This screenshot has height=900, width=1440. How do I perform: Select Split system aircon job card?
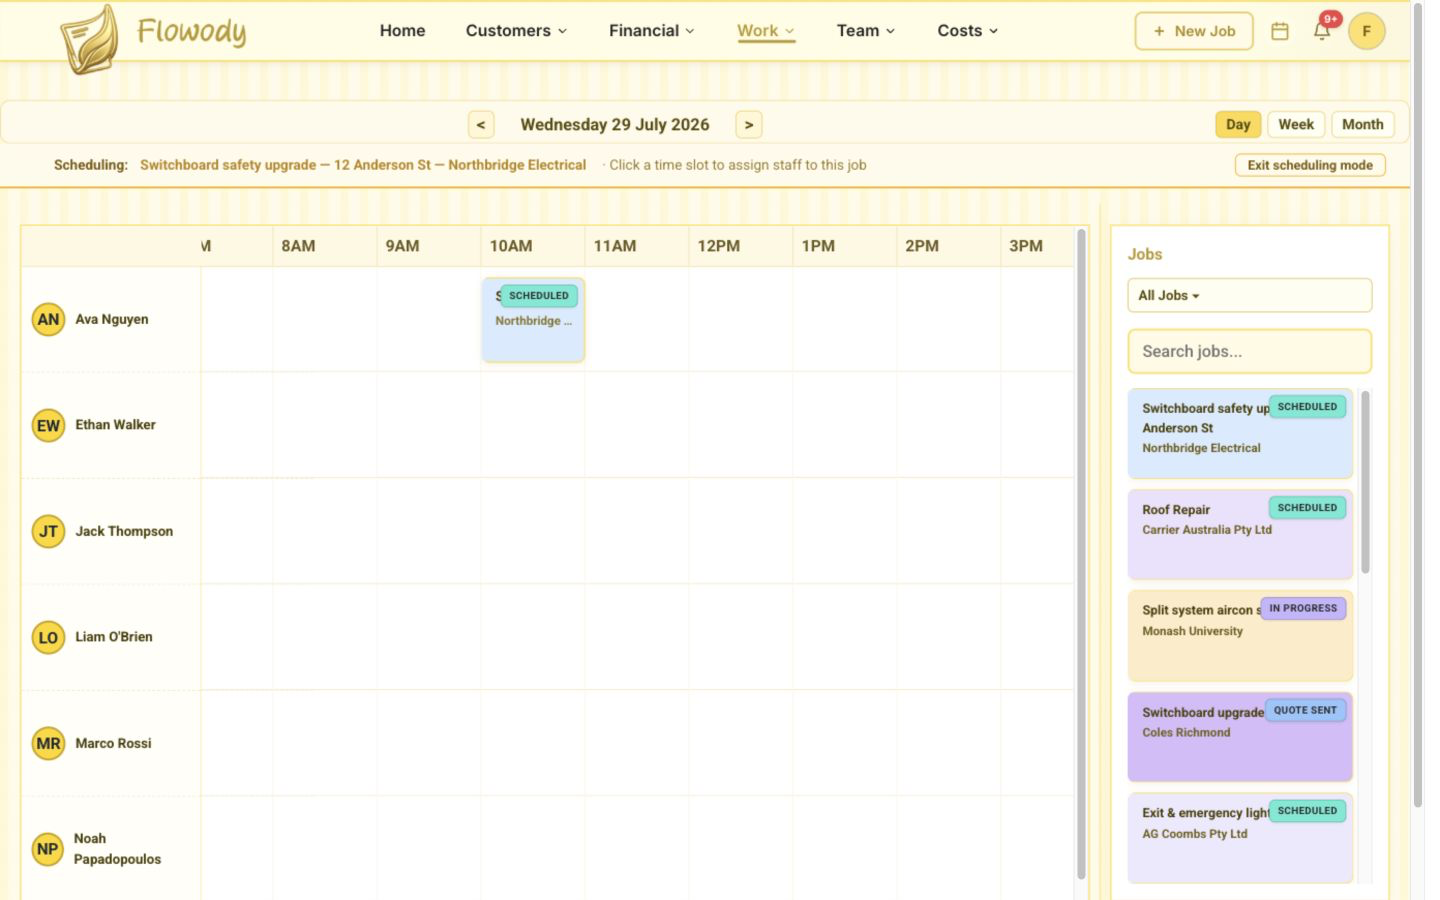1240,636
